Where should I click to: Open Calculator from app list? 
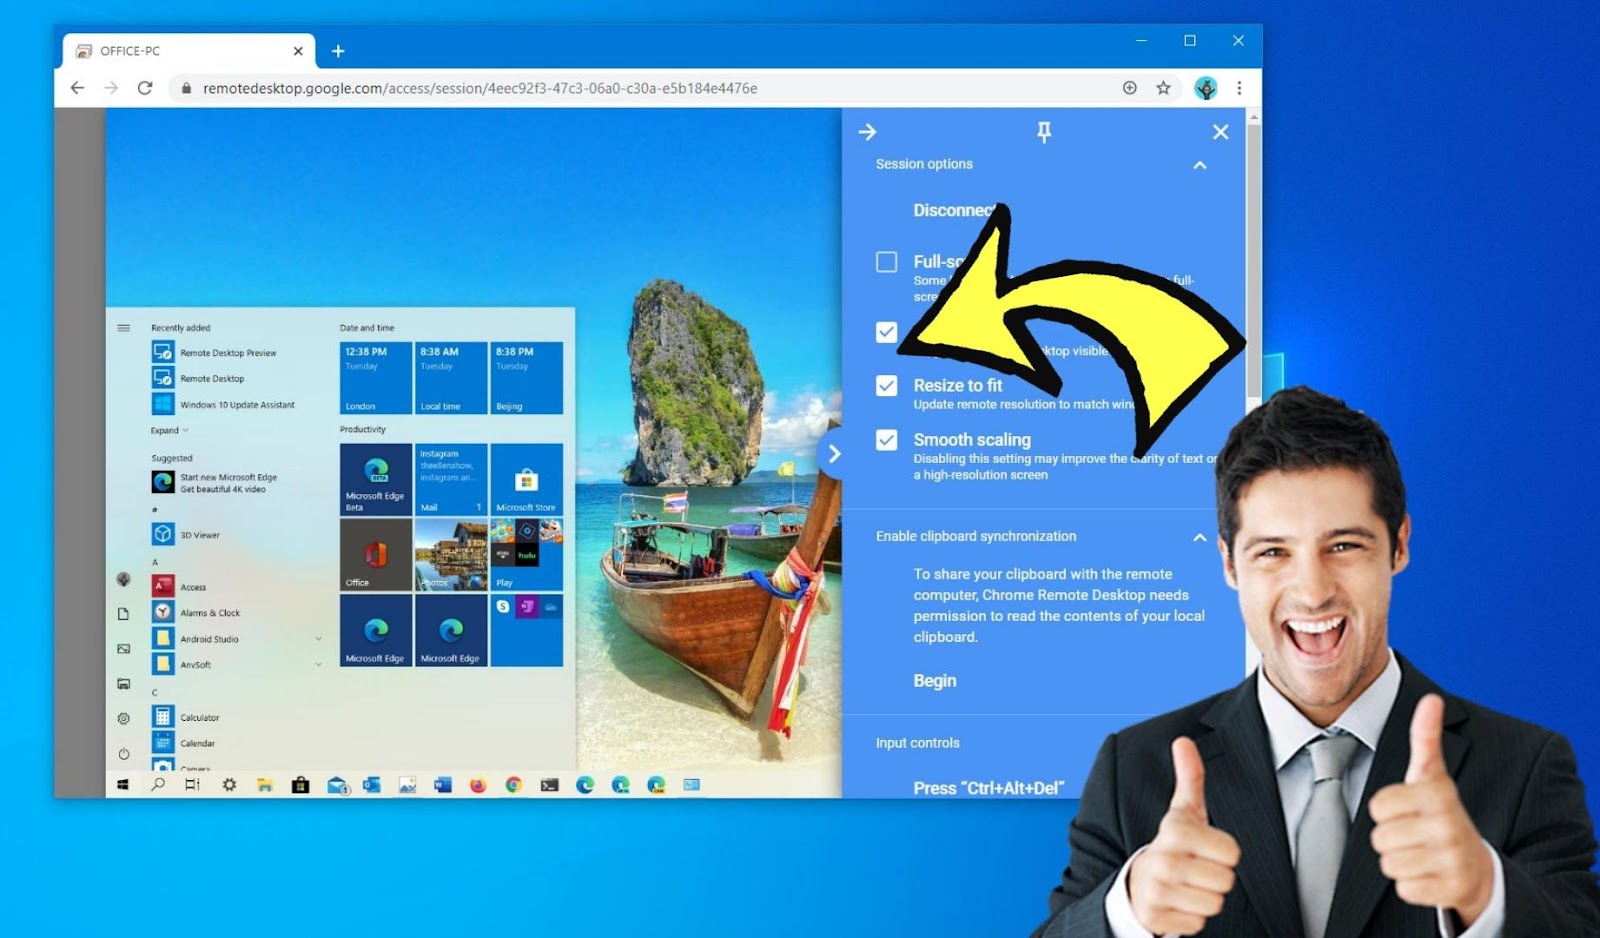tap(187, 717)
